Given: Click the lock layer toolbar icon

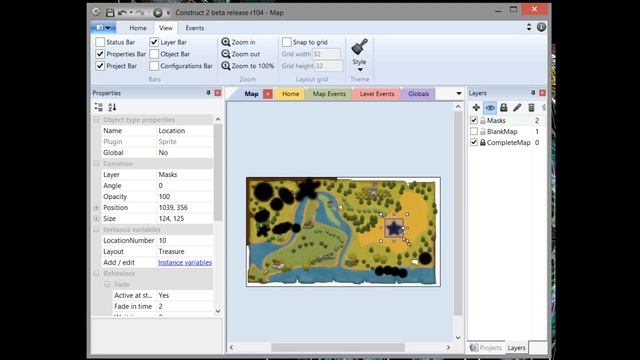Looking at the screenshot, I should tap(504, 107).
